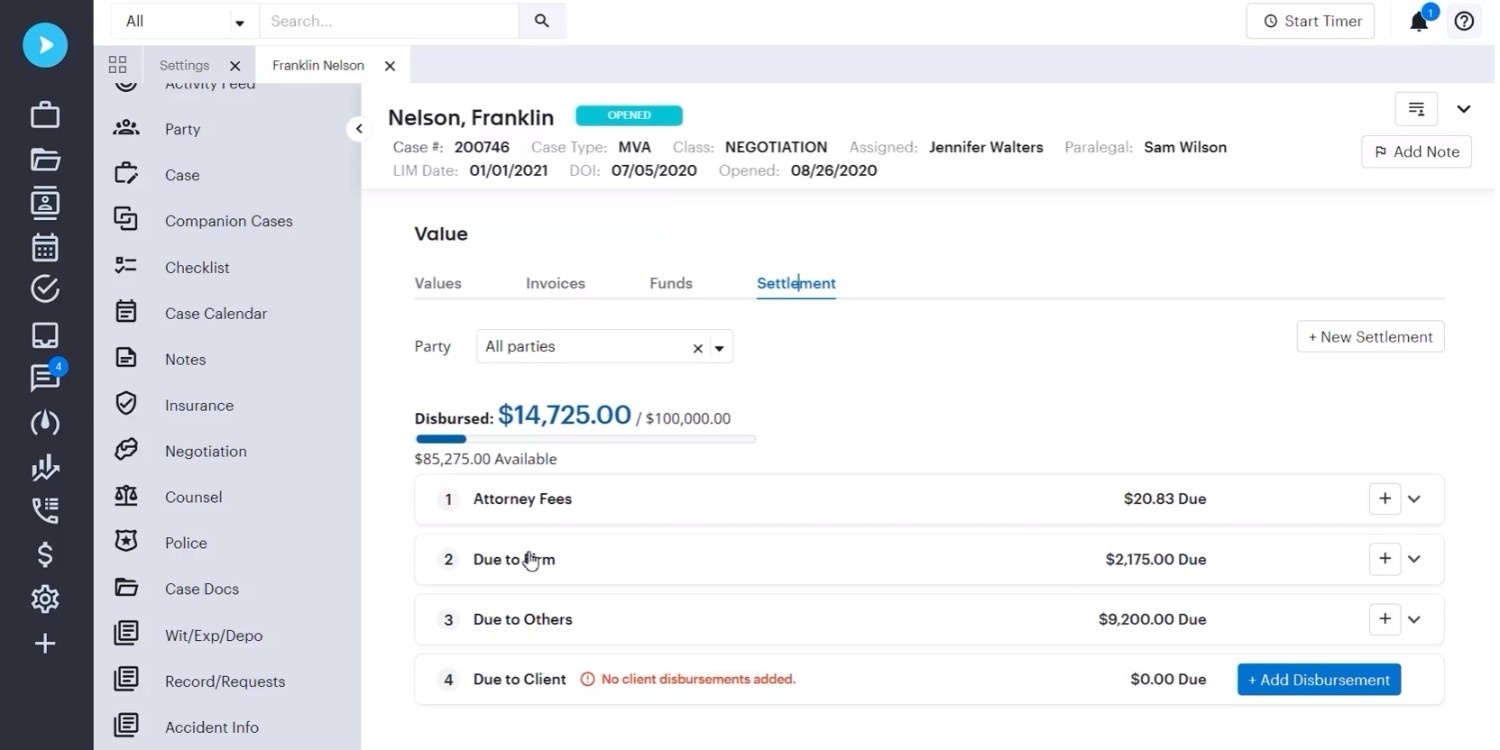This screenshot has width=1500, height=750.
Task: Expand the Attorney Fees disbursement row
Action: [1414, 498]
